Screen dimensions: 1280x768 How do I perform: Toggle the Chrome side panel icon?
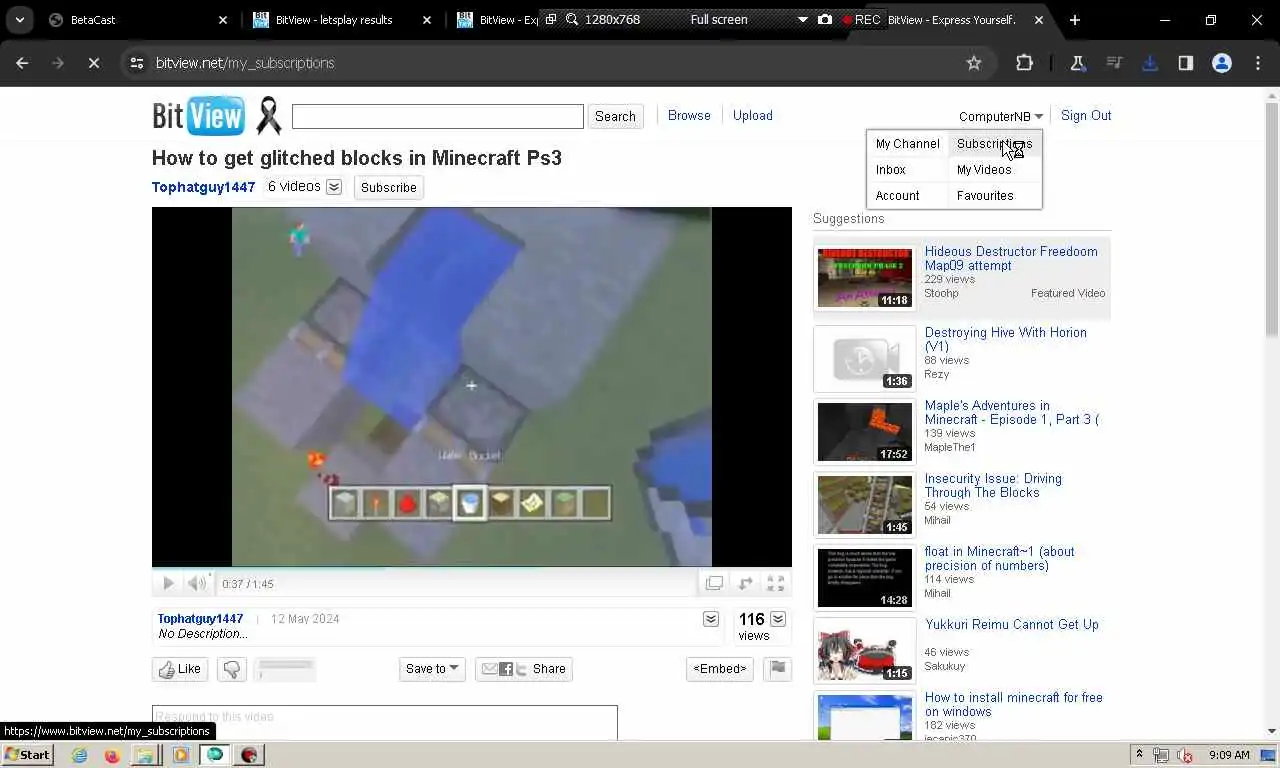click(x=1186, y=63)
